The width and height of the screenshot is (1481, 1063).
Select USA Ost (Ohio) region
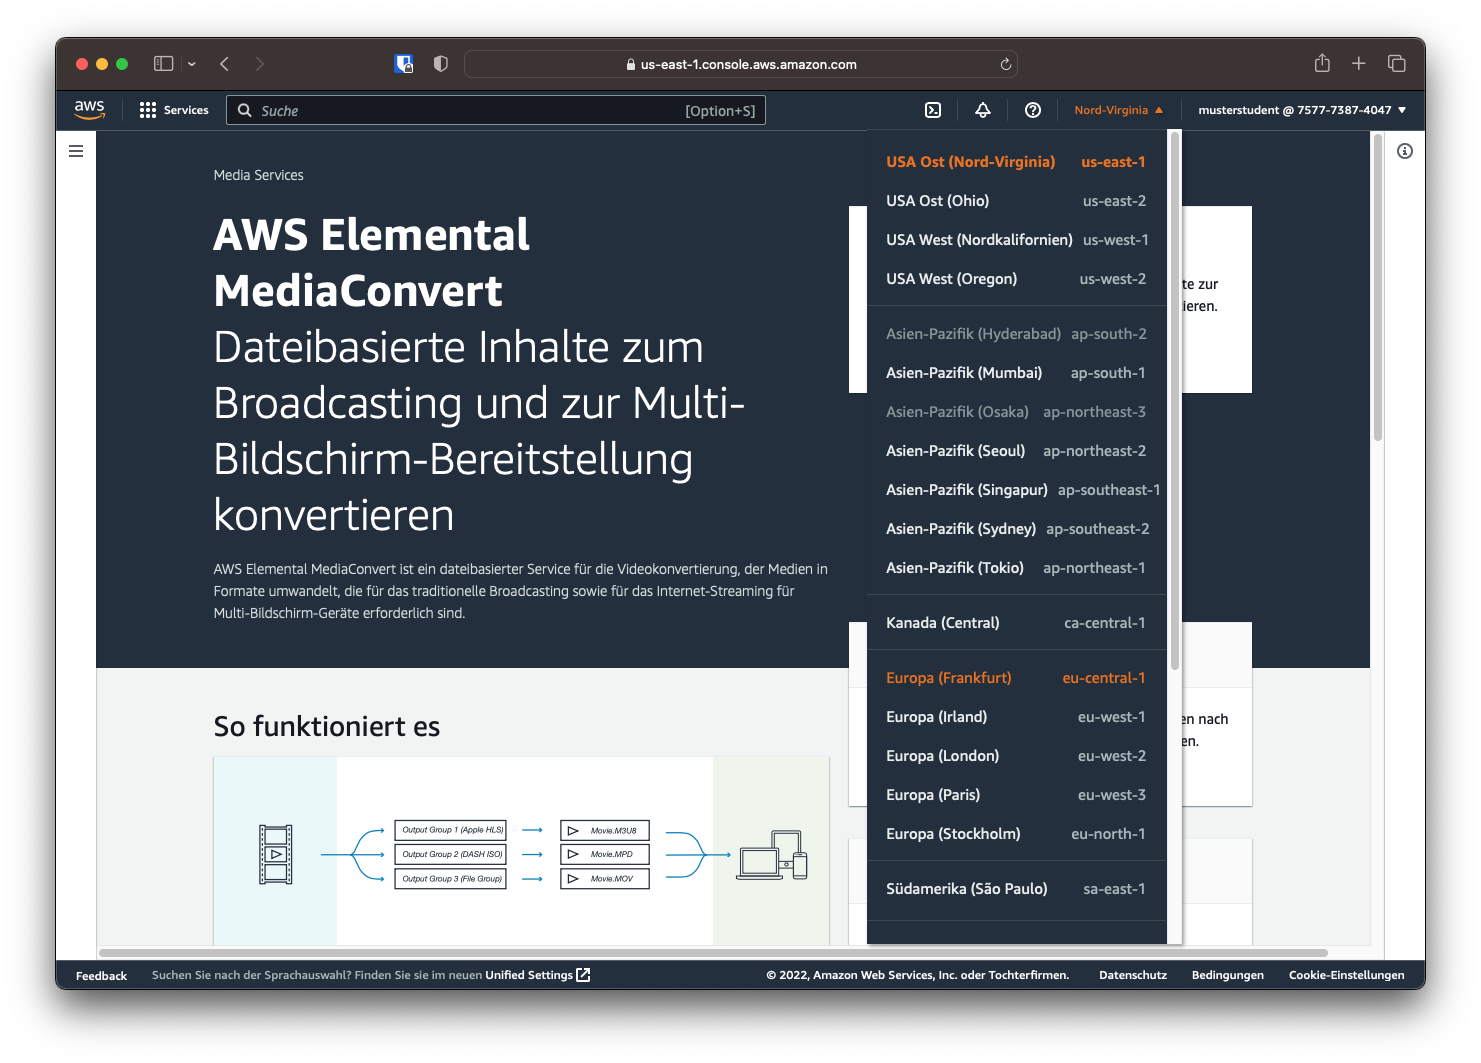point(1016,201)
